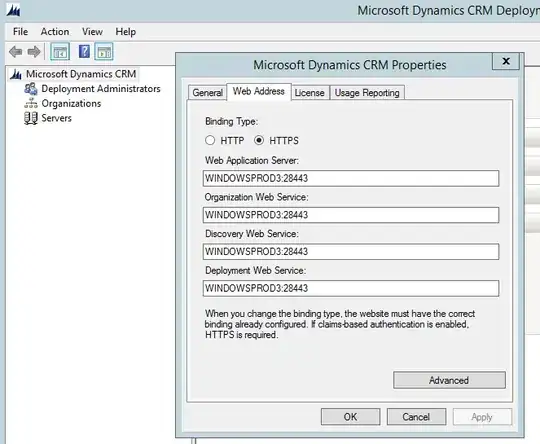Select Organizations tree item label
540x444 pixels.
point(71,103)
